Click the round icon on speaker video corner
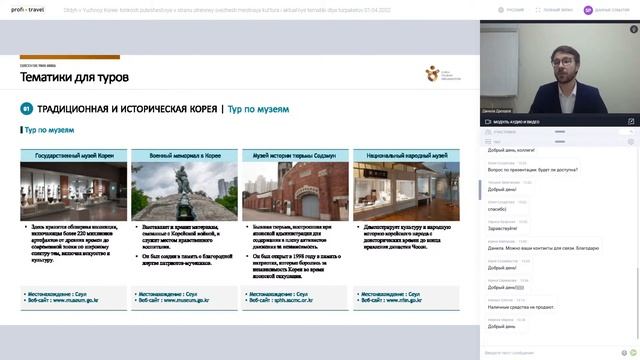The width and height of the screenshot is (640, 360). pos(633,29)
